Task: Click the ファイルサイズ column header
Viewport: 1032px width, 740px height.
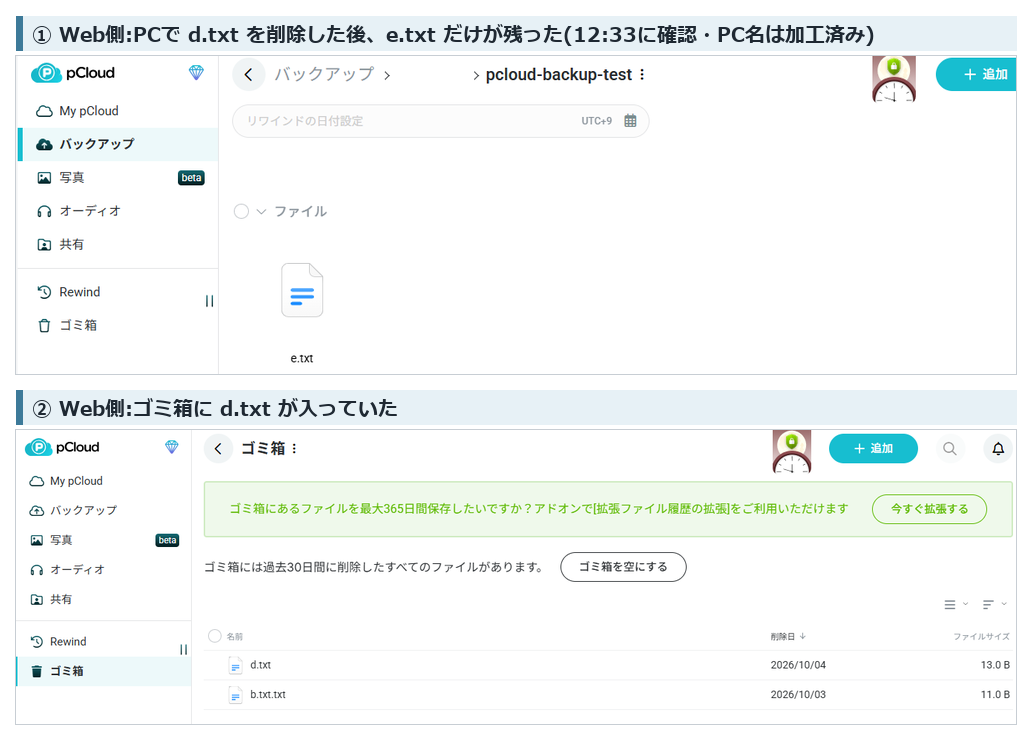Action: tap(981, 637)
